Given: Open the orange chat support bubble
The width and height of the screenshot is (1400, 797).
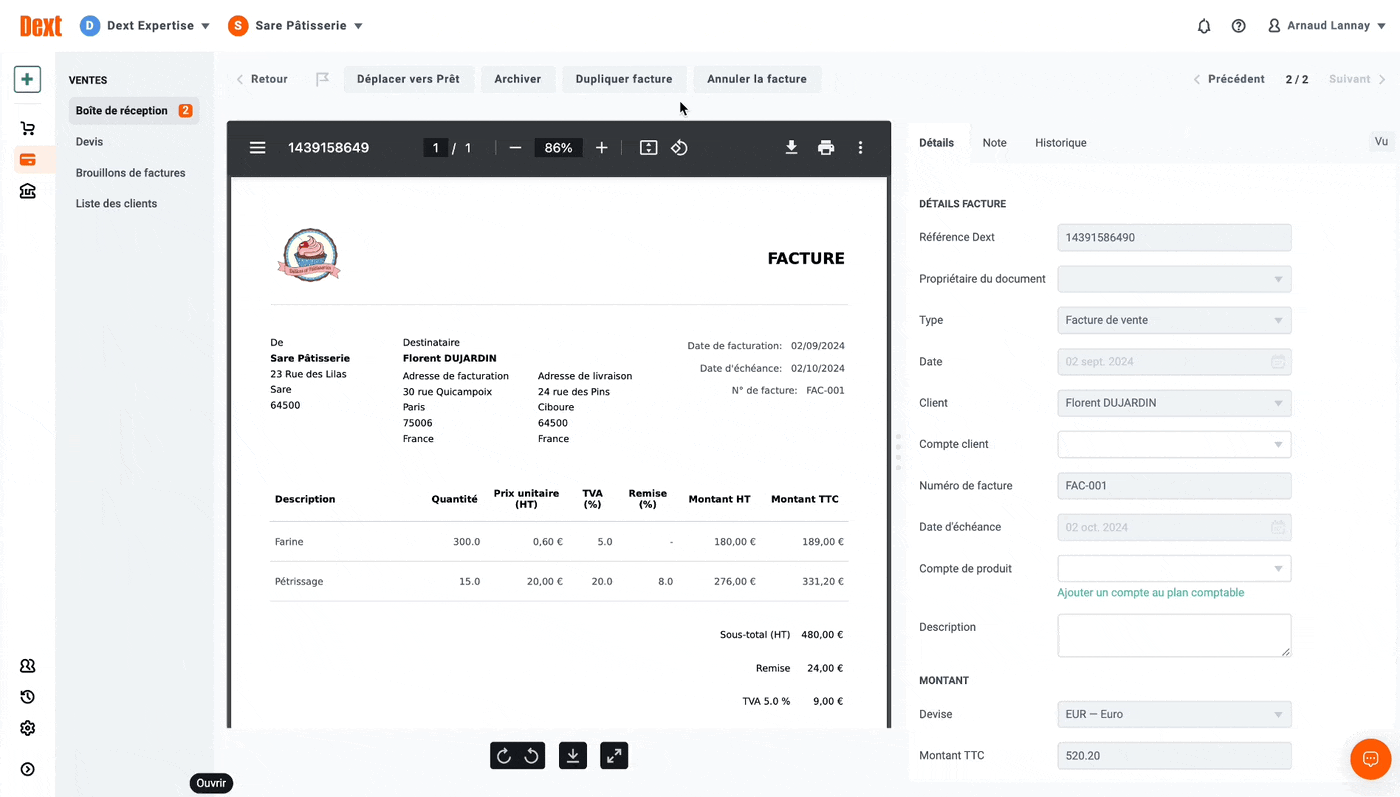Looking at the screenshot, I should [x=1370, y=759].
